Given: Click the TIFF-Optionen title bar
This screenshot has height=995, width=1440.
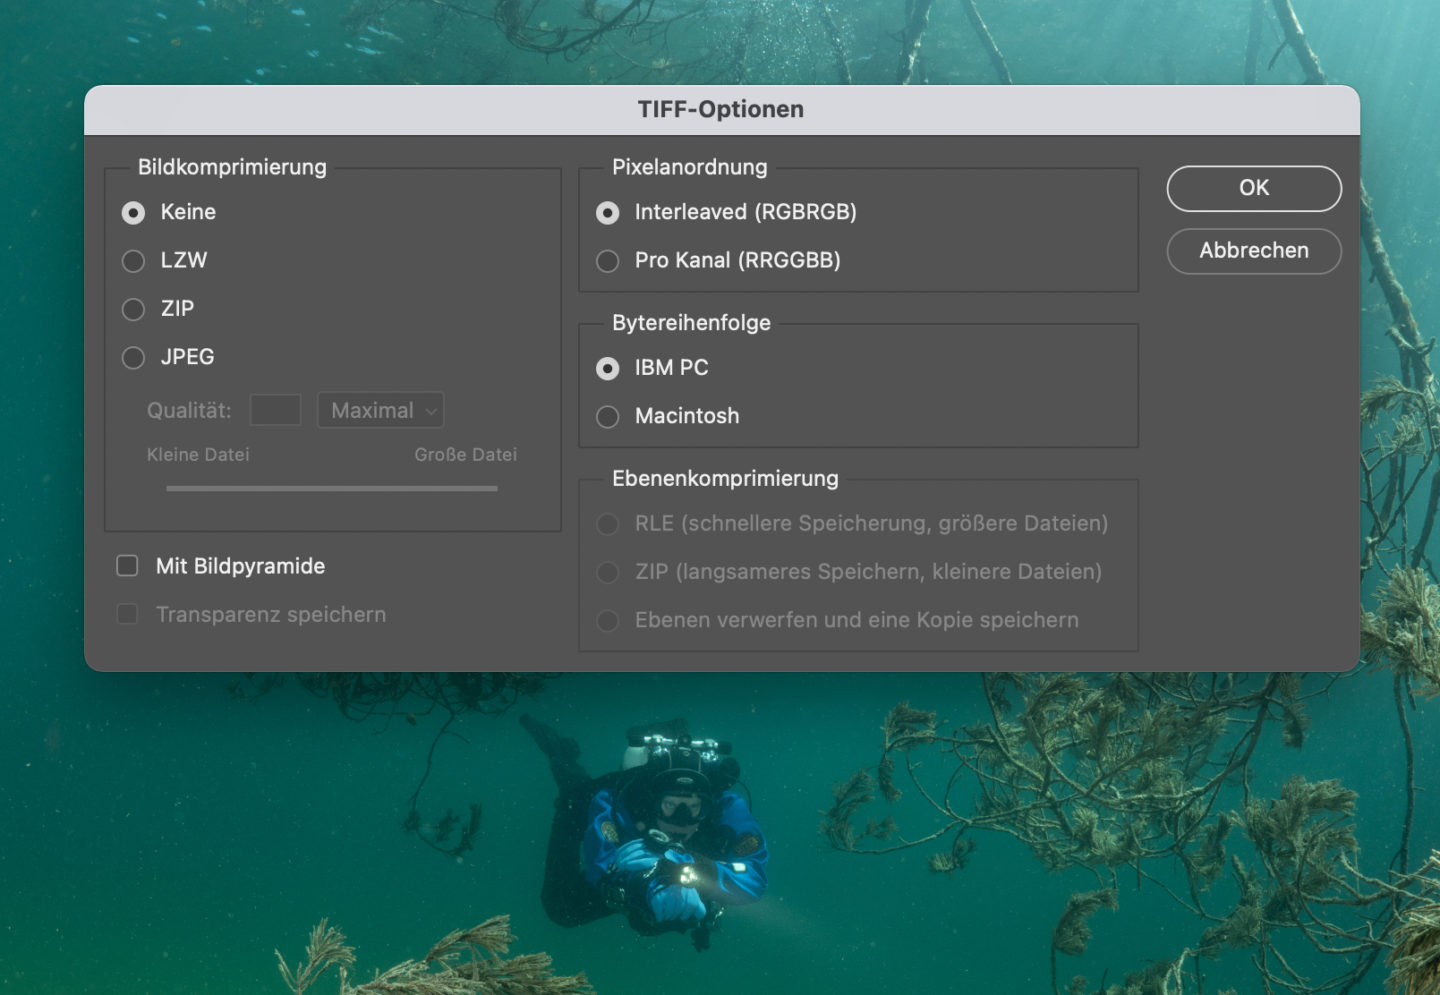Looking at the screenshot, I should tap(721, 110).
